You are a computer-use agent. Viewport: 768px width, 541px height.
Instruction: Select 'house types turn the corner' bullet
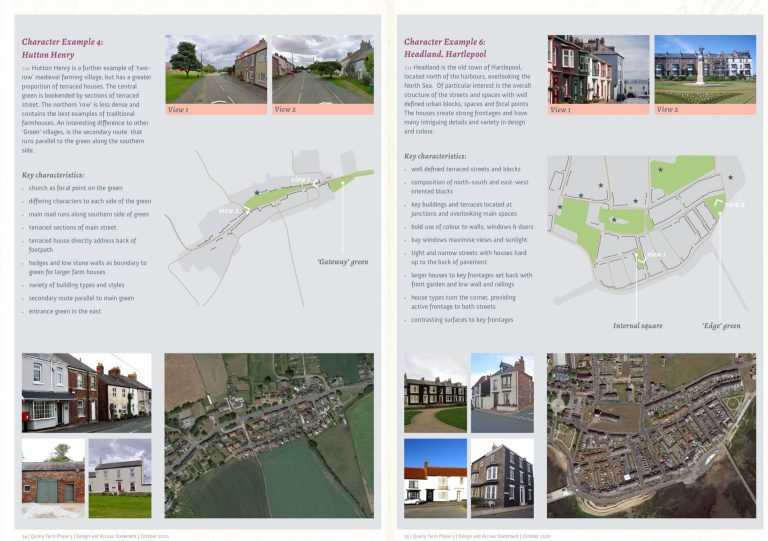tap(463, 302)
